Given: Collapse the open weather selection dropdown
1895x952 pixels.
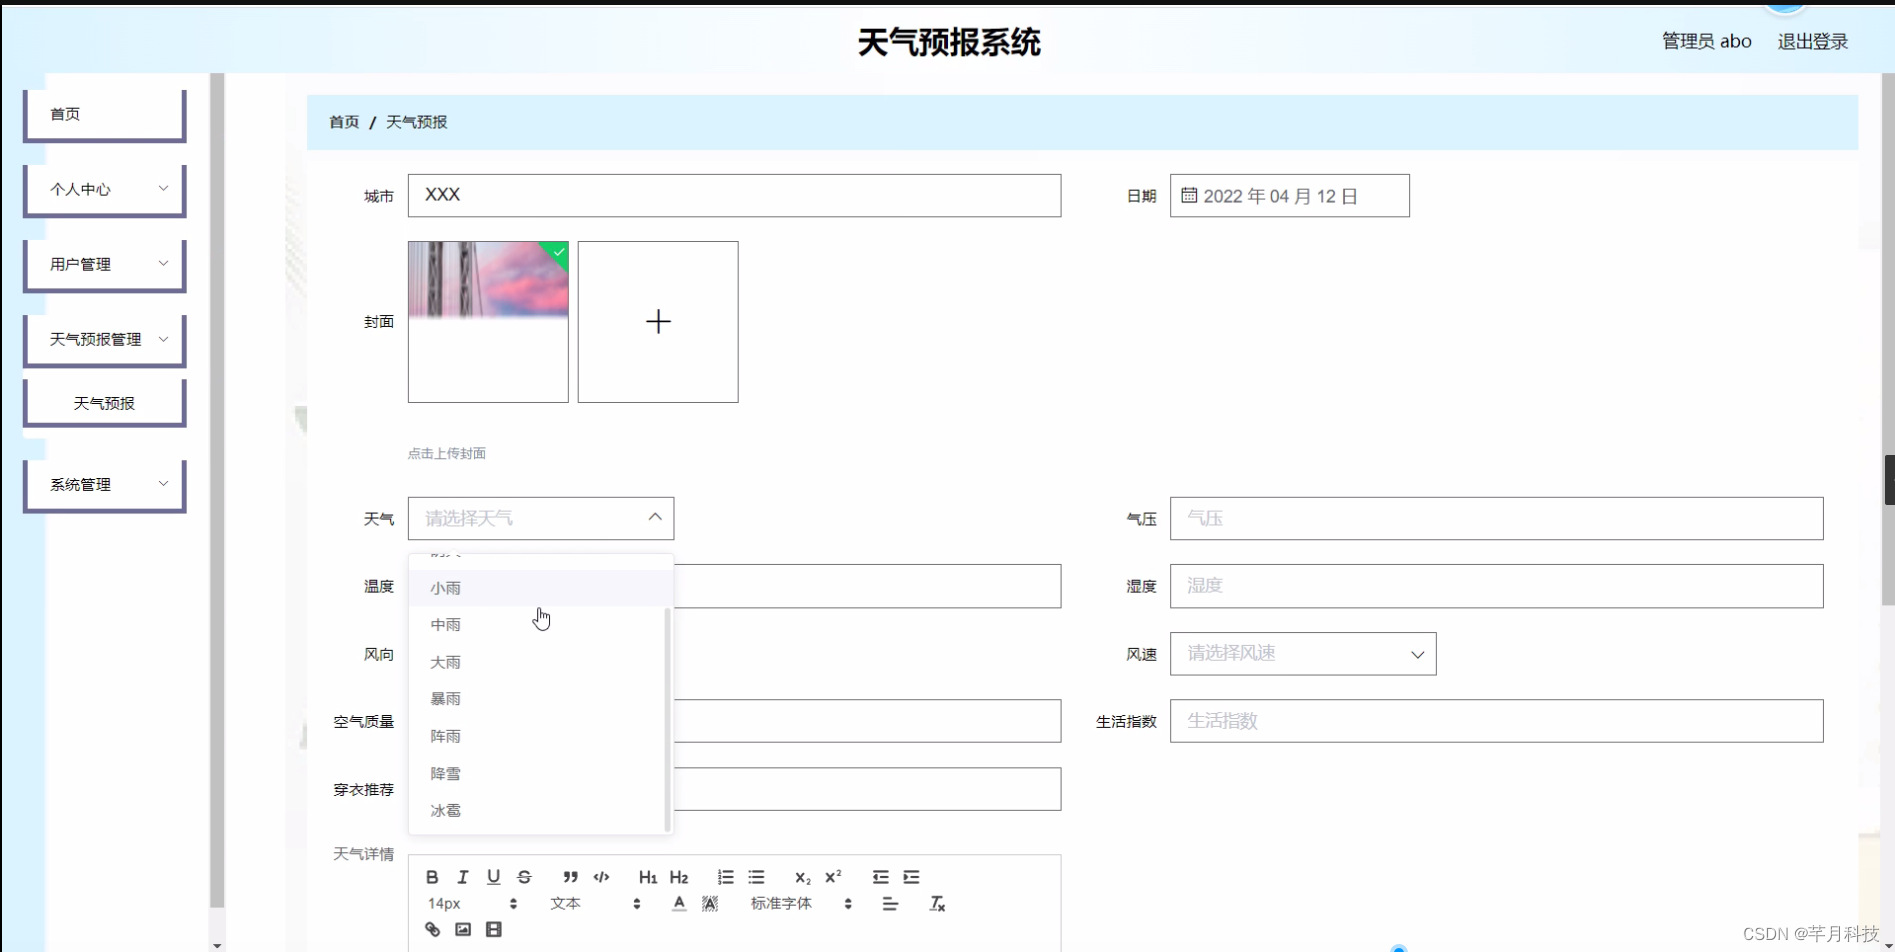Looking at the screenshot, I should pyautogui.click(x=655, y=517).
